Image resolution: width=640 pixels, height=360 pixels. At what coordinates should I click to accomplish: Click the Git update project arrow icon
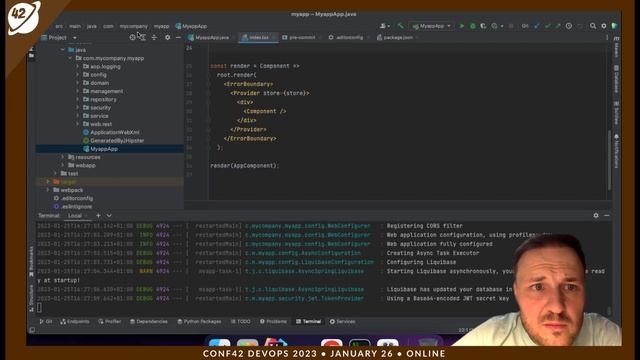[537, 26]
